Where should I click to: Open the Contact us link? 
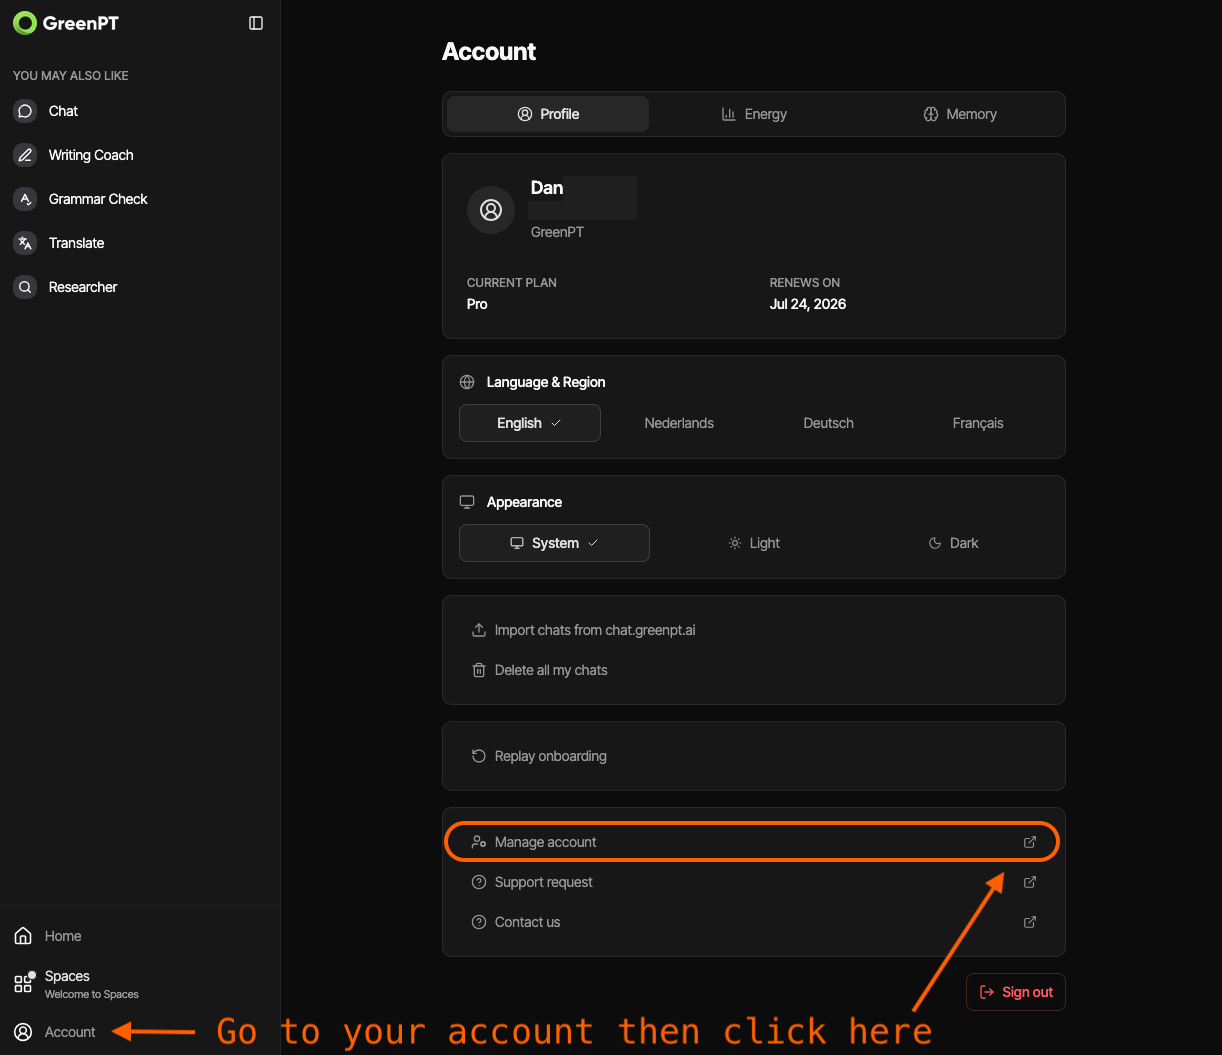[x=754, y=922]
